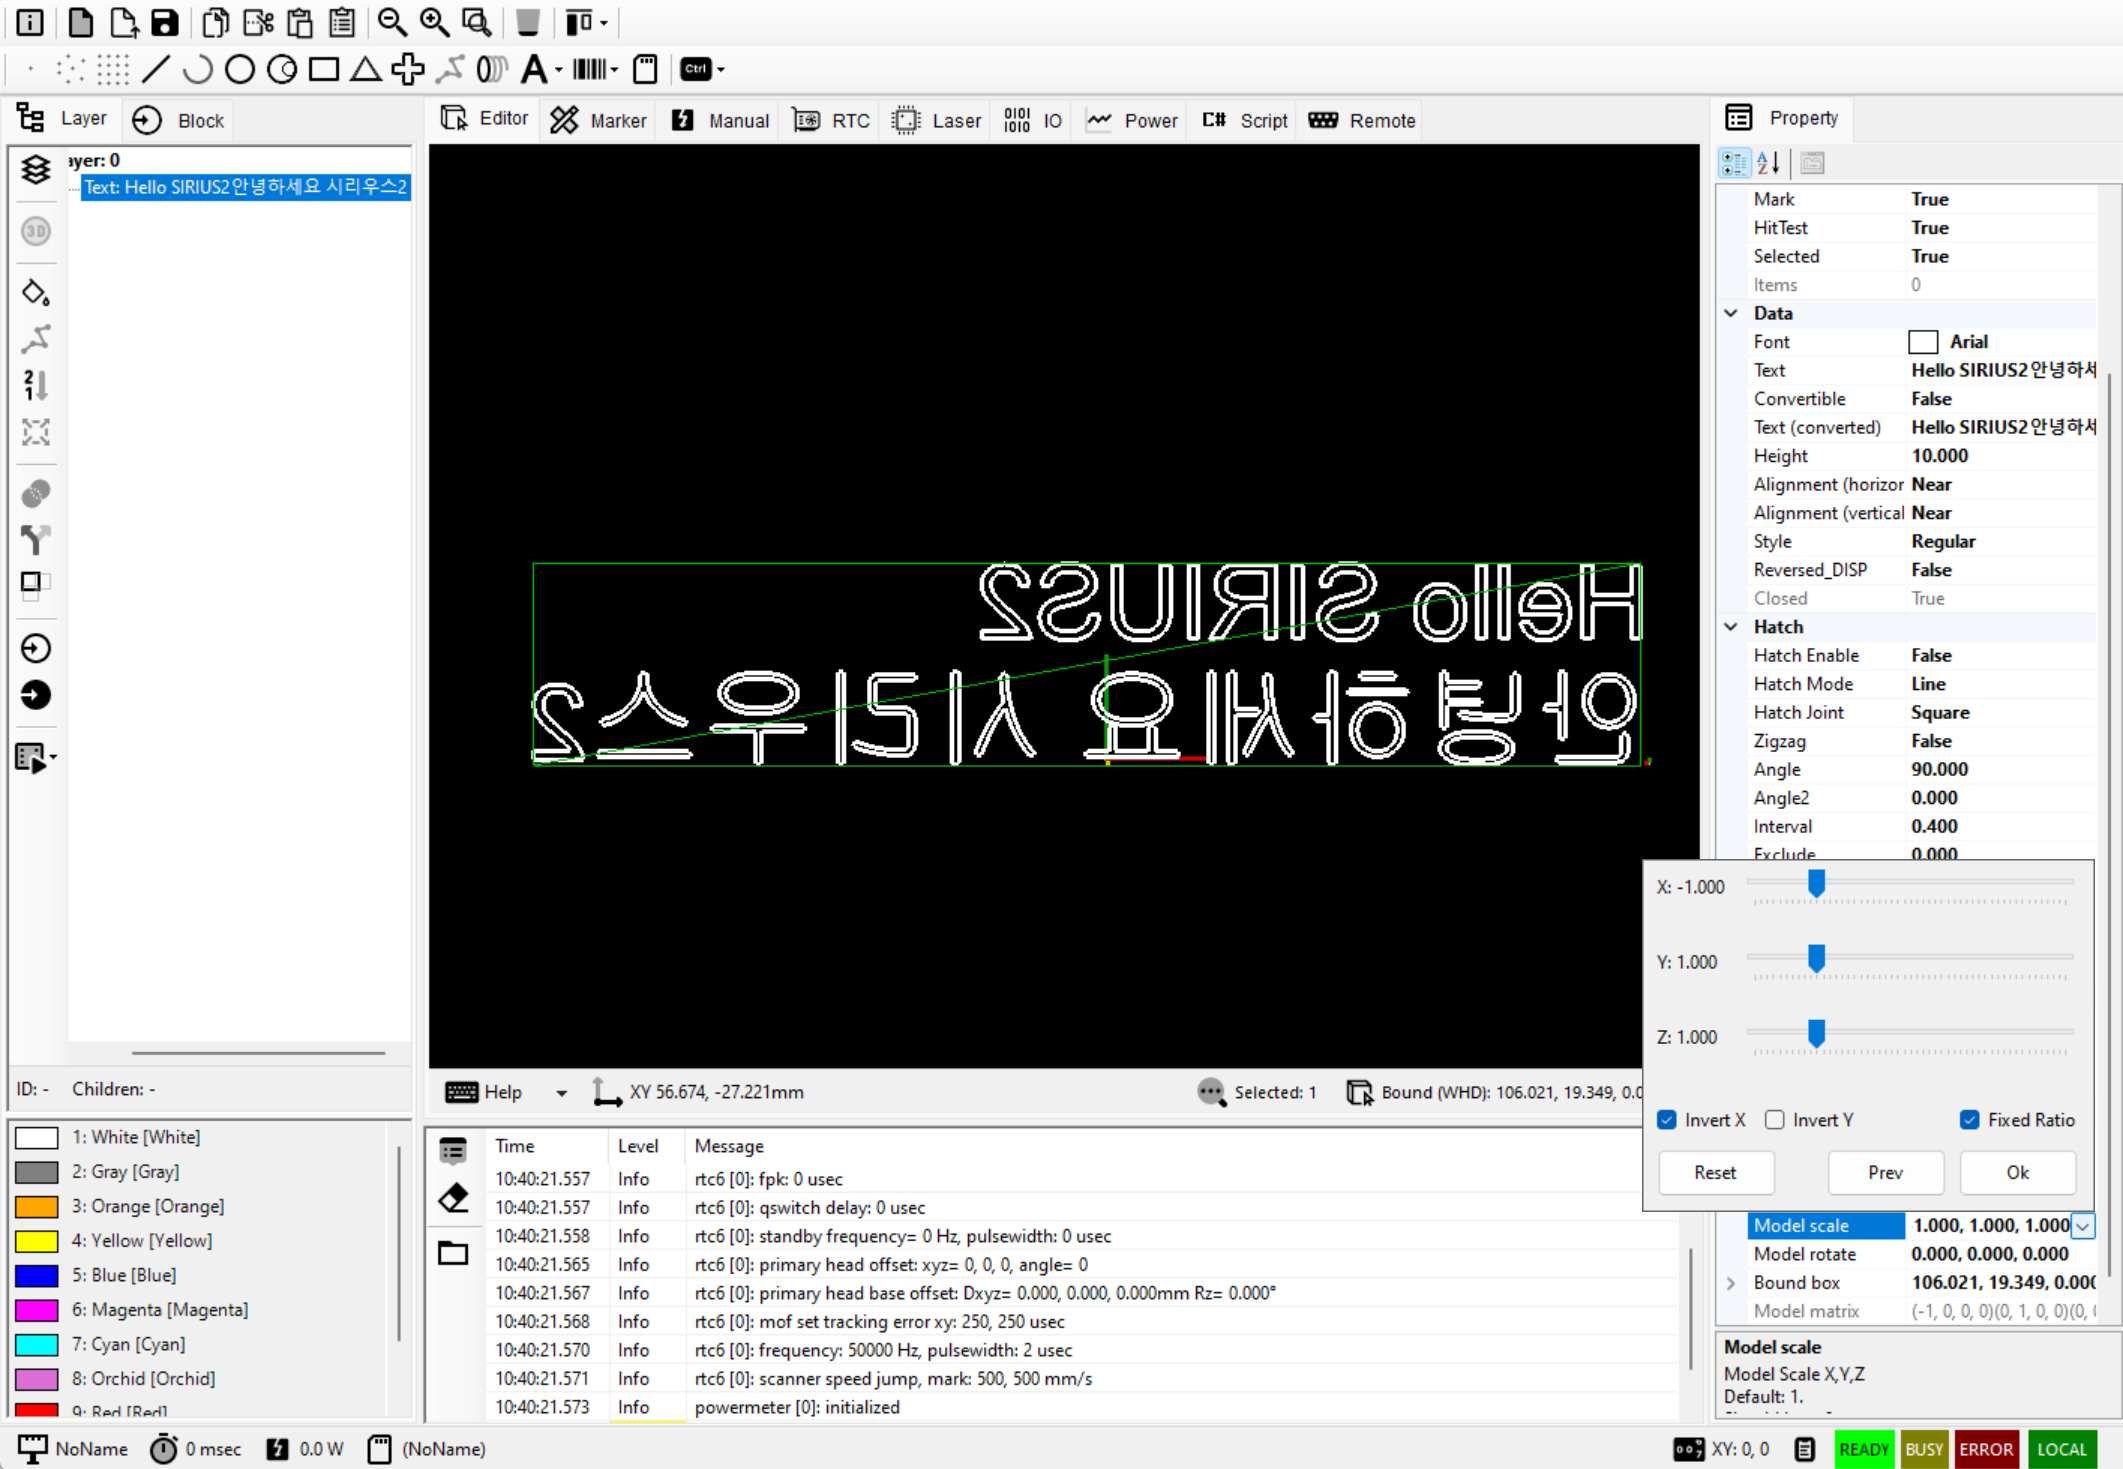
Task: Select the Triangle shape tool
Action: 365,69
